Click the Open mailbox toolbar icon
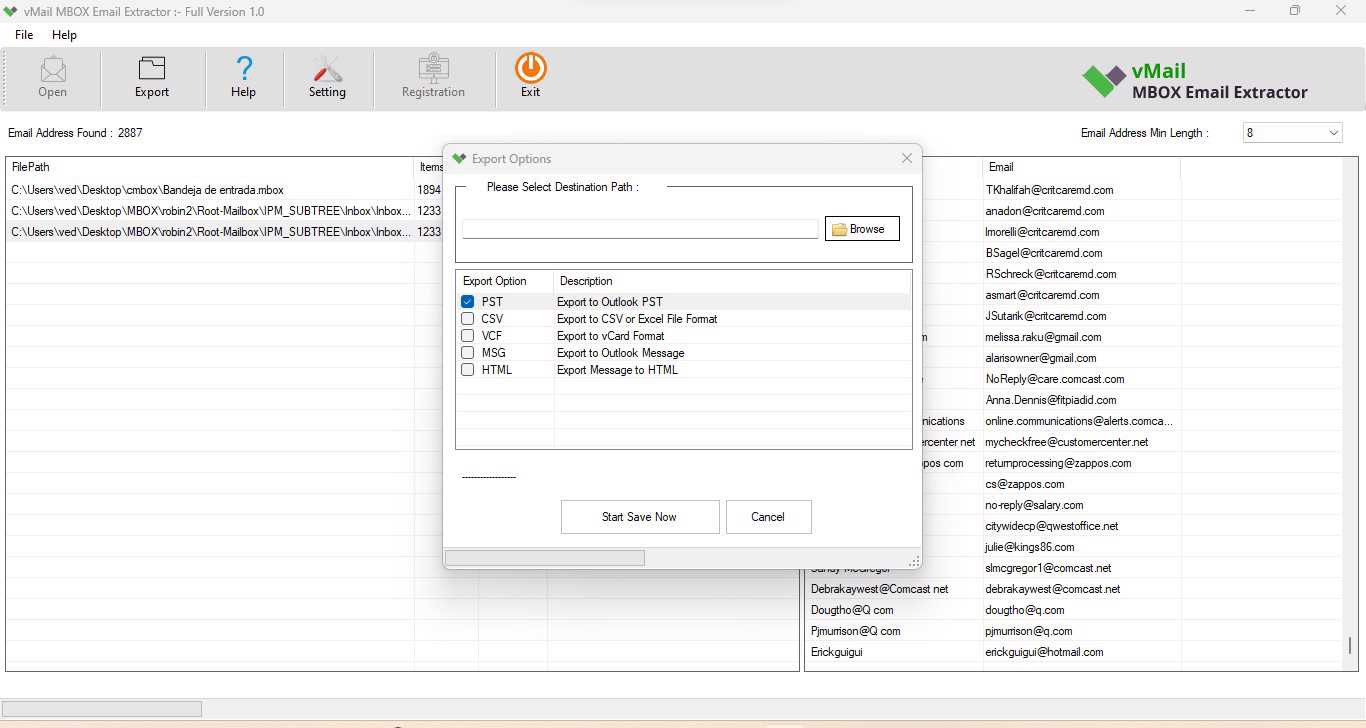Image resolution: width=1366 pixels, height=728 pixels. (52, 77)
